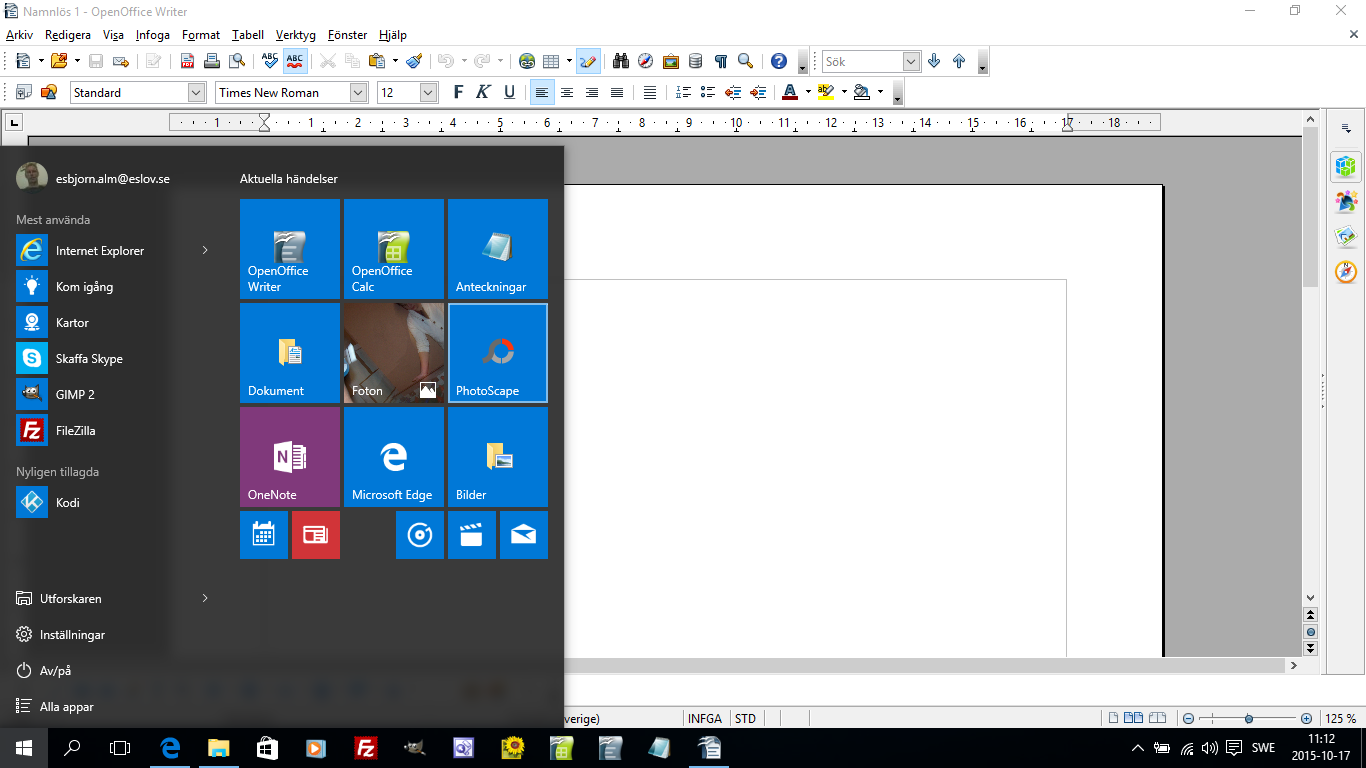Open OpenOffice Help question mark icon
1366x768 pixels.
pos(779,61)
